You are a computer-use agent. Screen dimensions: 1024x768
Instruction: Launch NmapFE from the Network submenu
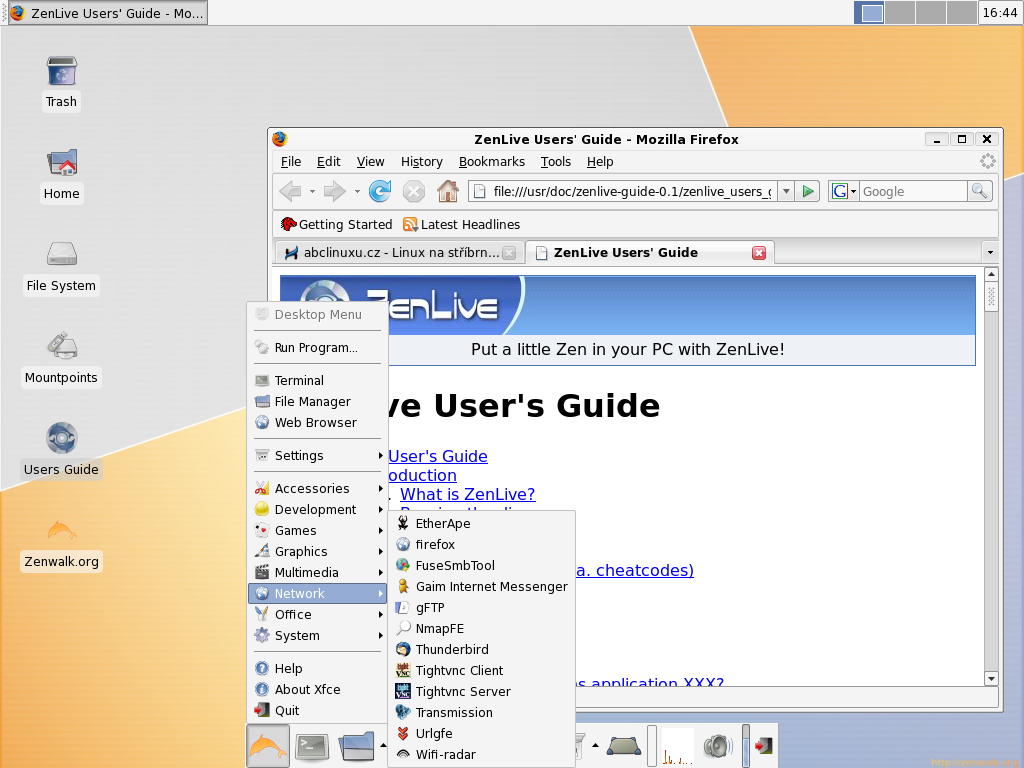pos(481,629)
